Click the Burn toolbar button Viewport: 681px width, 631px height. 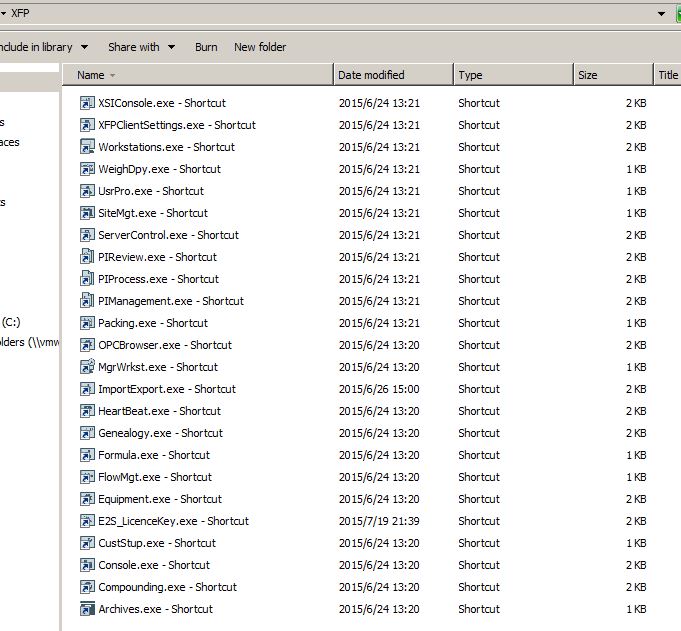pyautogui.click(x=206, y=47)
